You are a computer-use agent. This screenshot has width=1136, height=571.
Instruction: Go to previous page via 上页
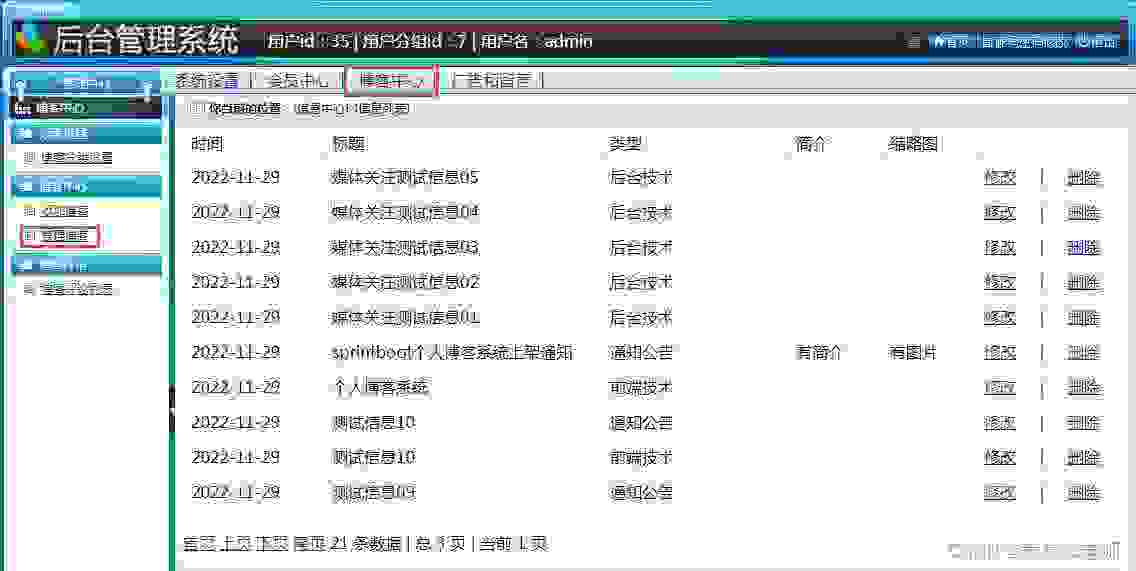pos(237,543)
